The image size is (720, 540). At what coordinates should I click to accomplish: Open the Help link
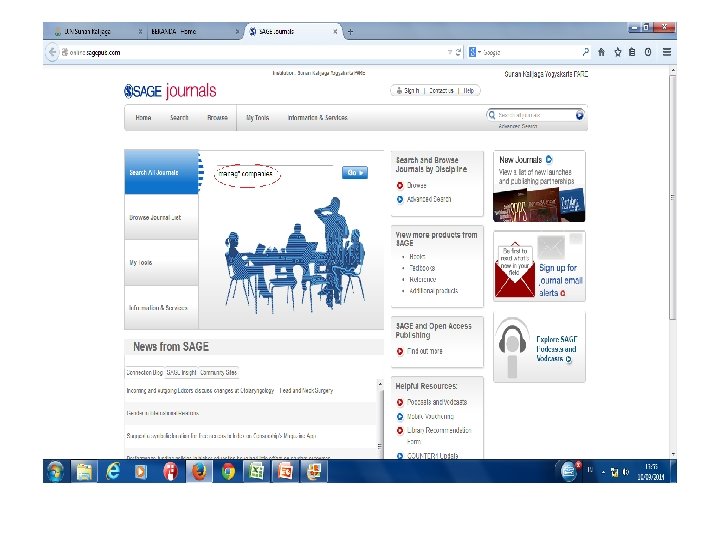[x=468, y=91]
